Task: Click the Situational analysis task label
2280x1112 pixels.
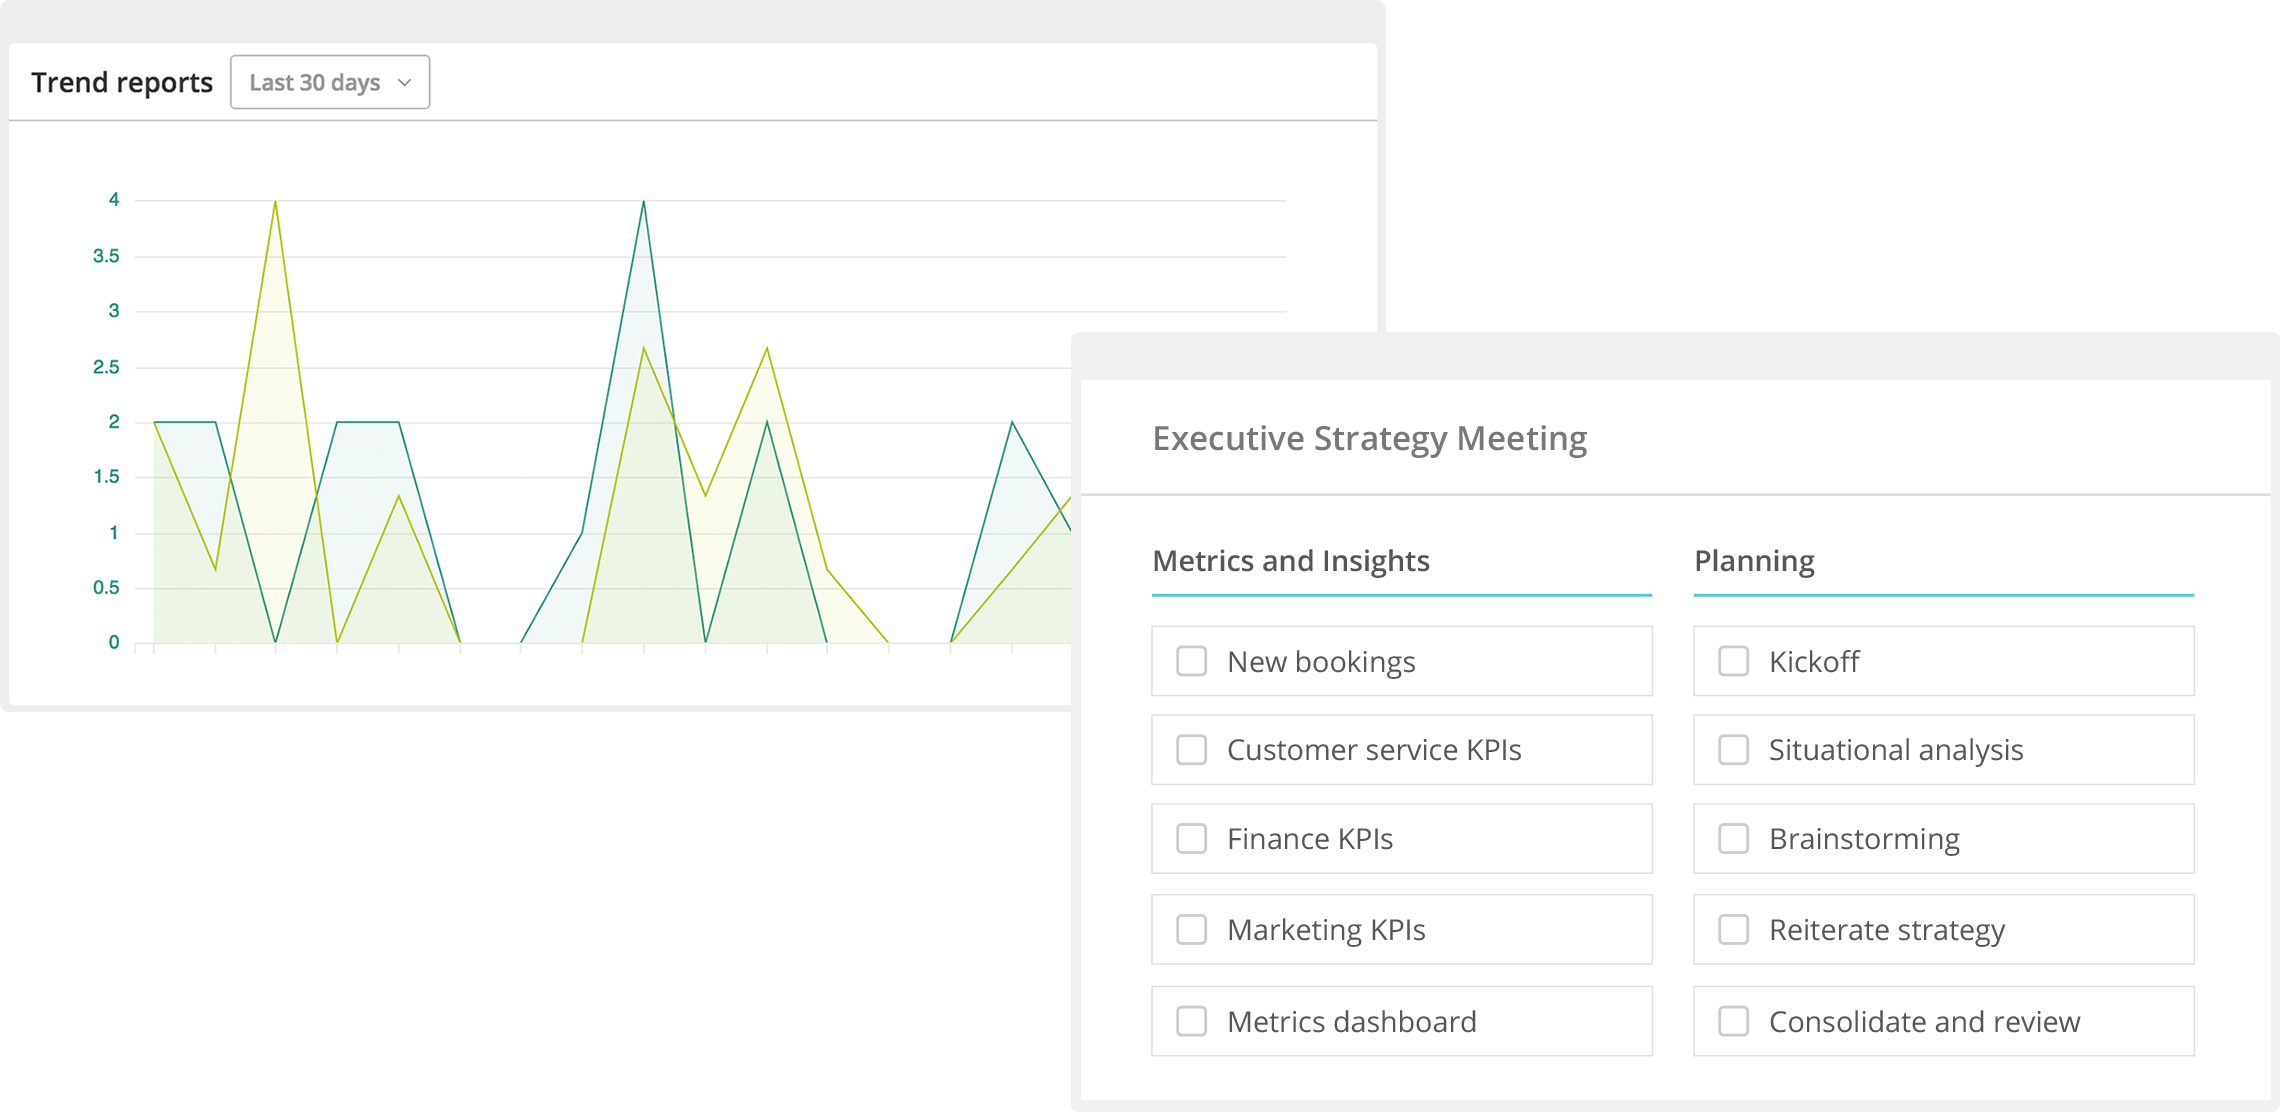Action: [1895, 750]
